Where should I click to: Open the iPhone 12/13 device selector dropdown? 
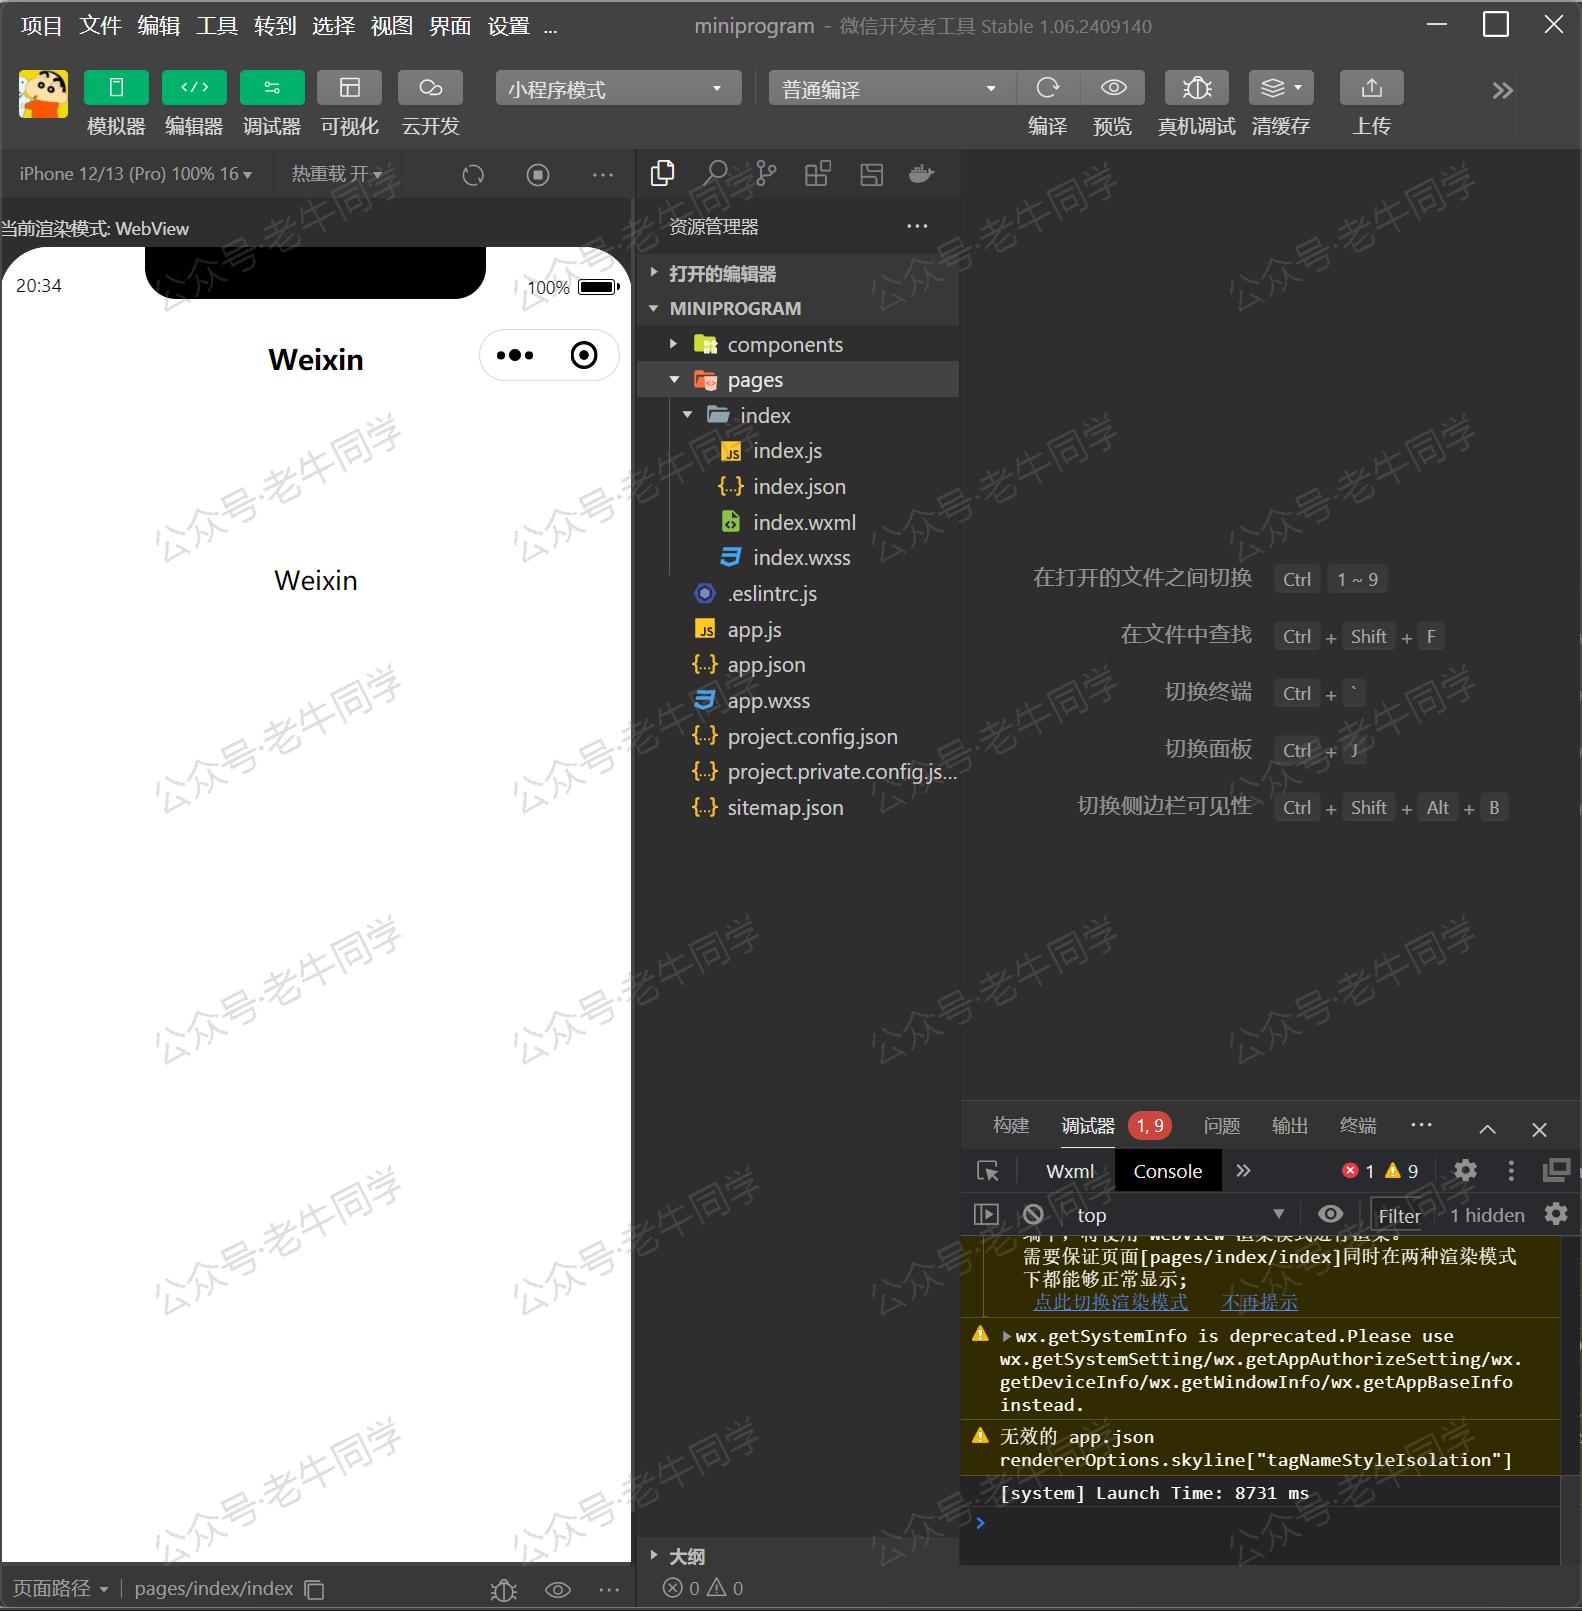point(136,174)
